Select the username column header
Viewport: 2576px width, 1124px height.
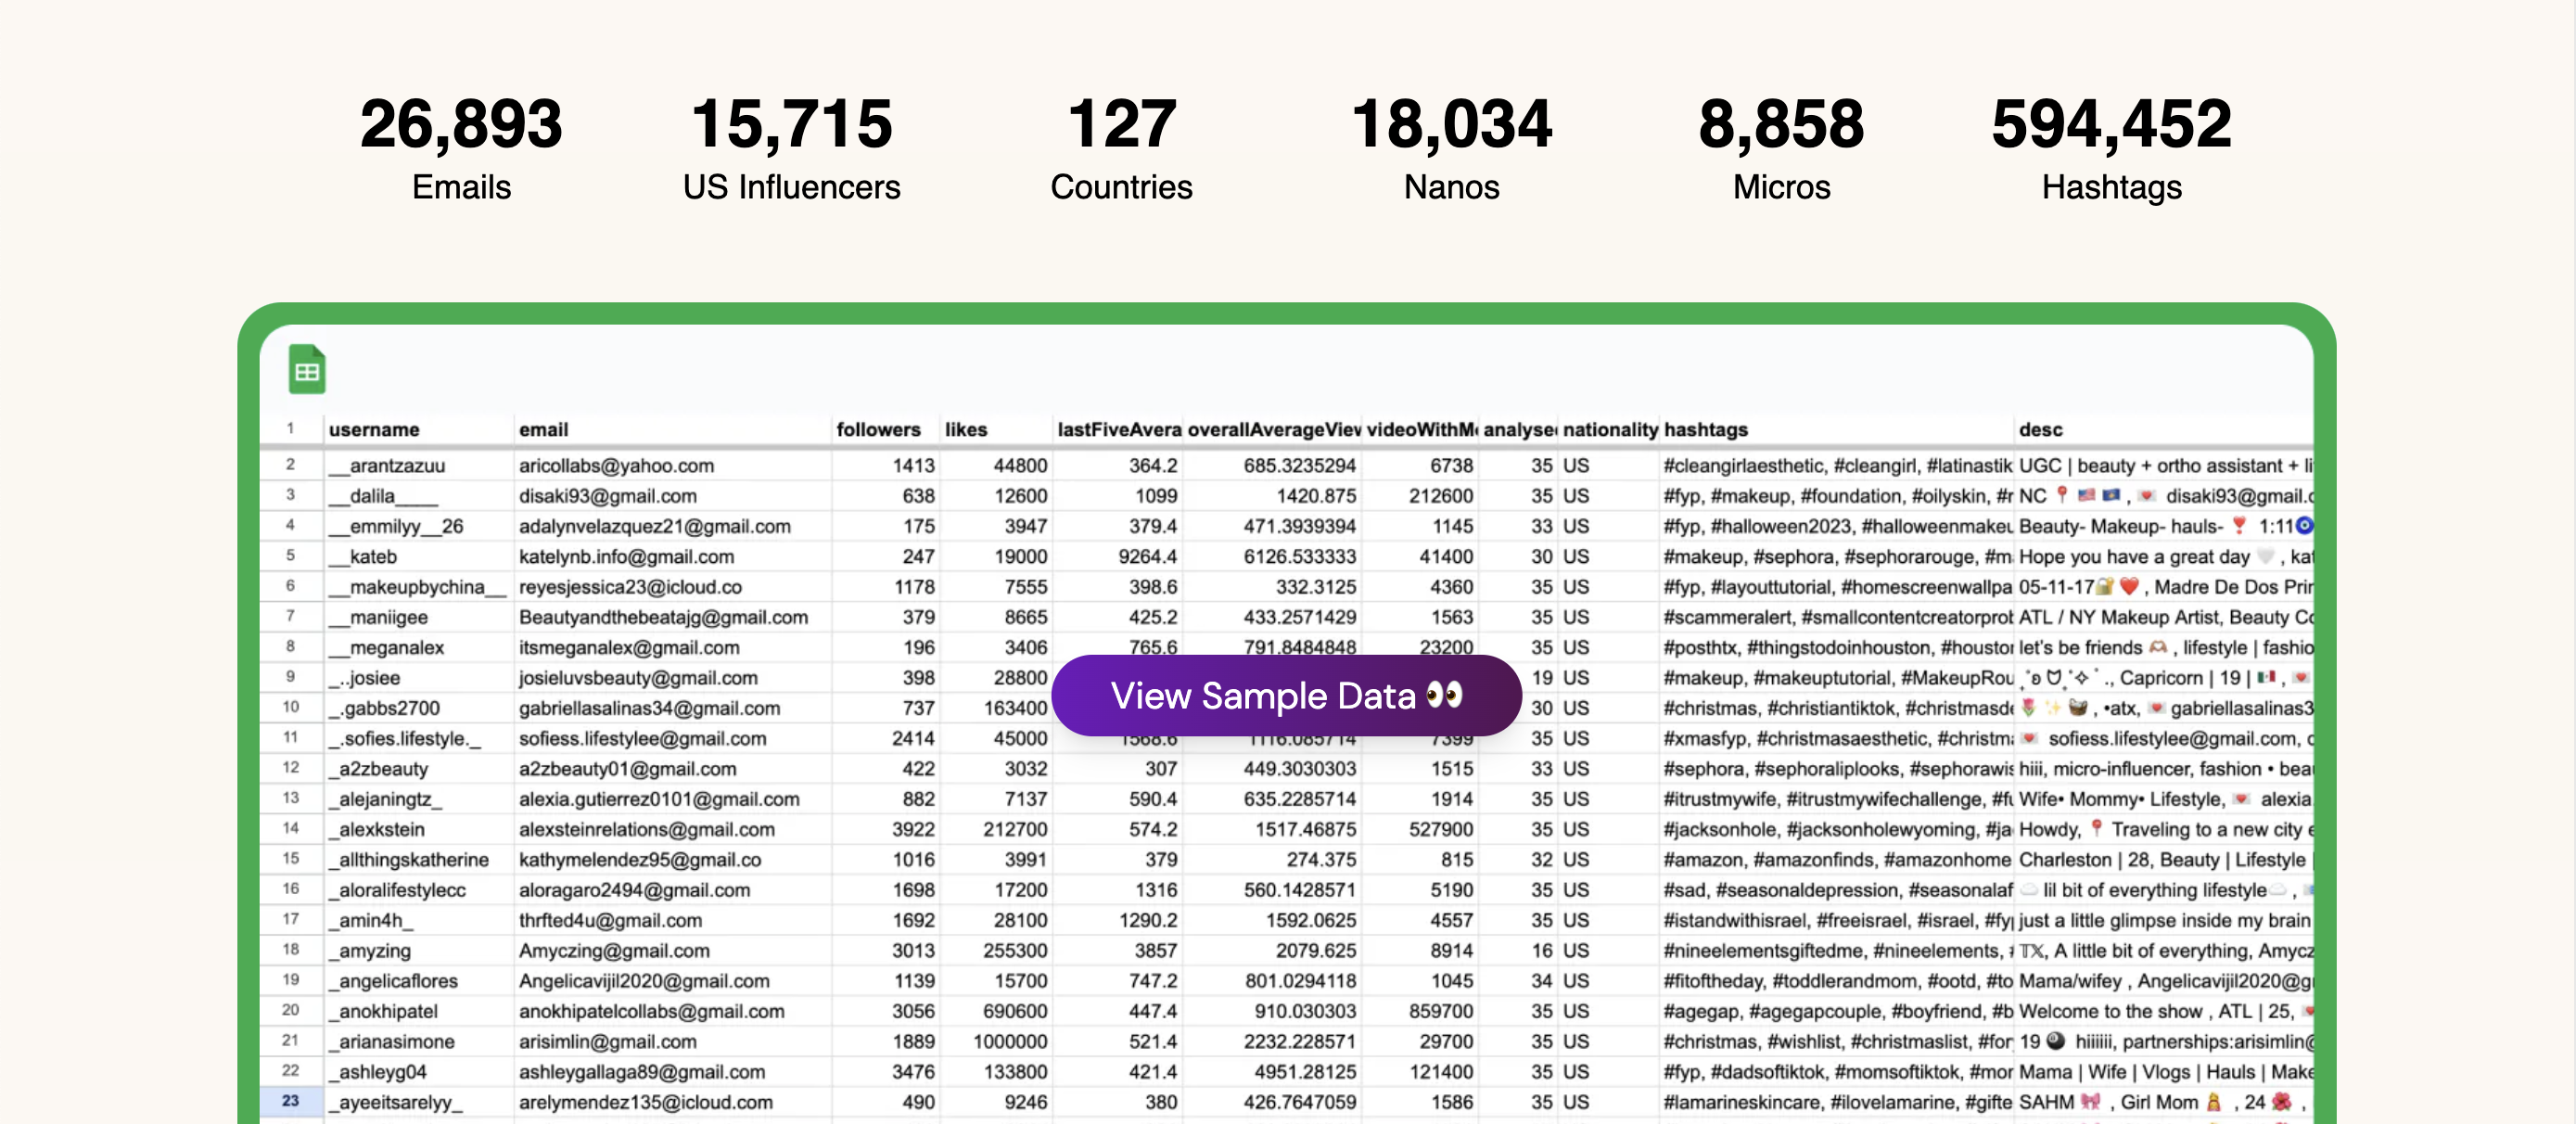click(x=374, y=430)
